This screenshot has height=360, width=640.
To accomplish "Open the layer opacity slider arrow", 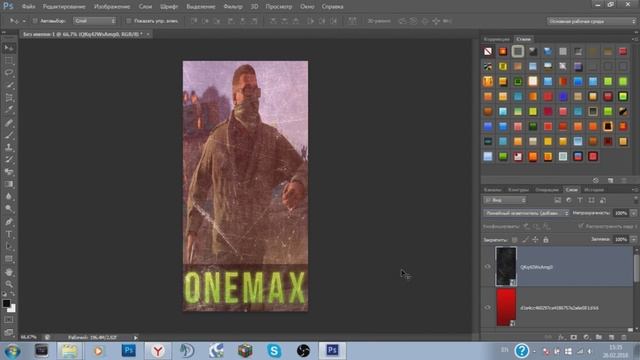I will click(x=633, y=213).
